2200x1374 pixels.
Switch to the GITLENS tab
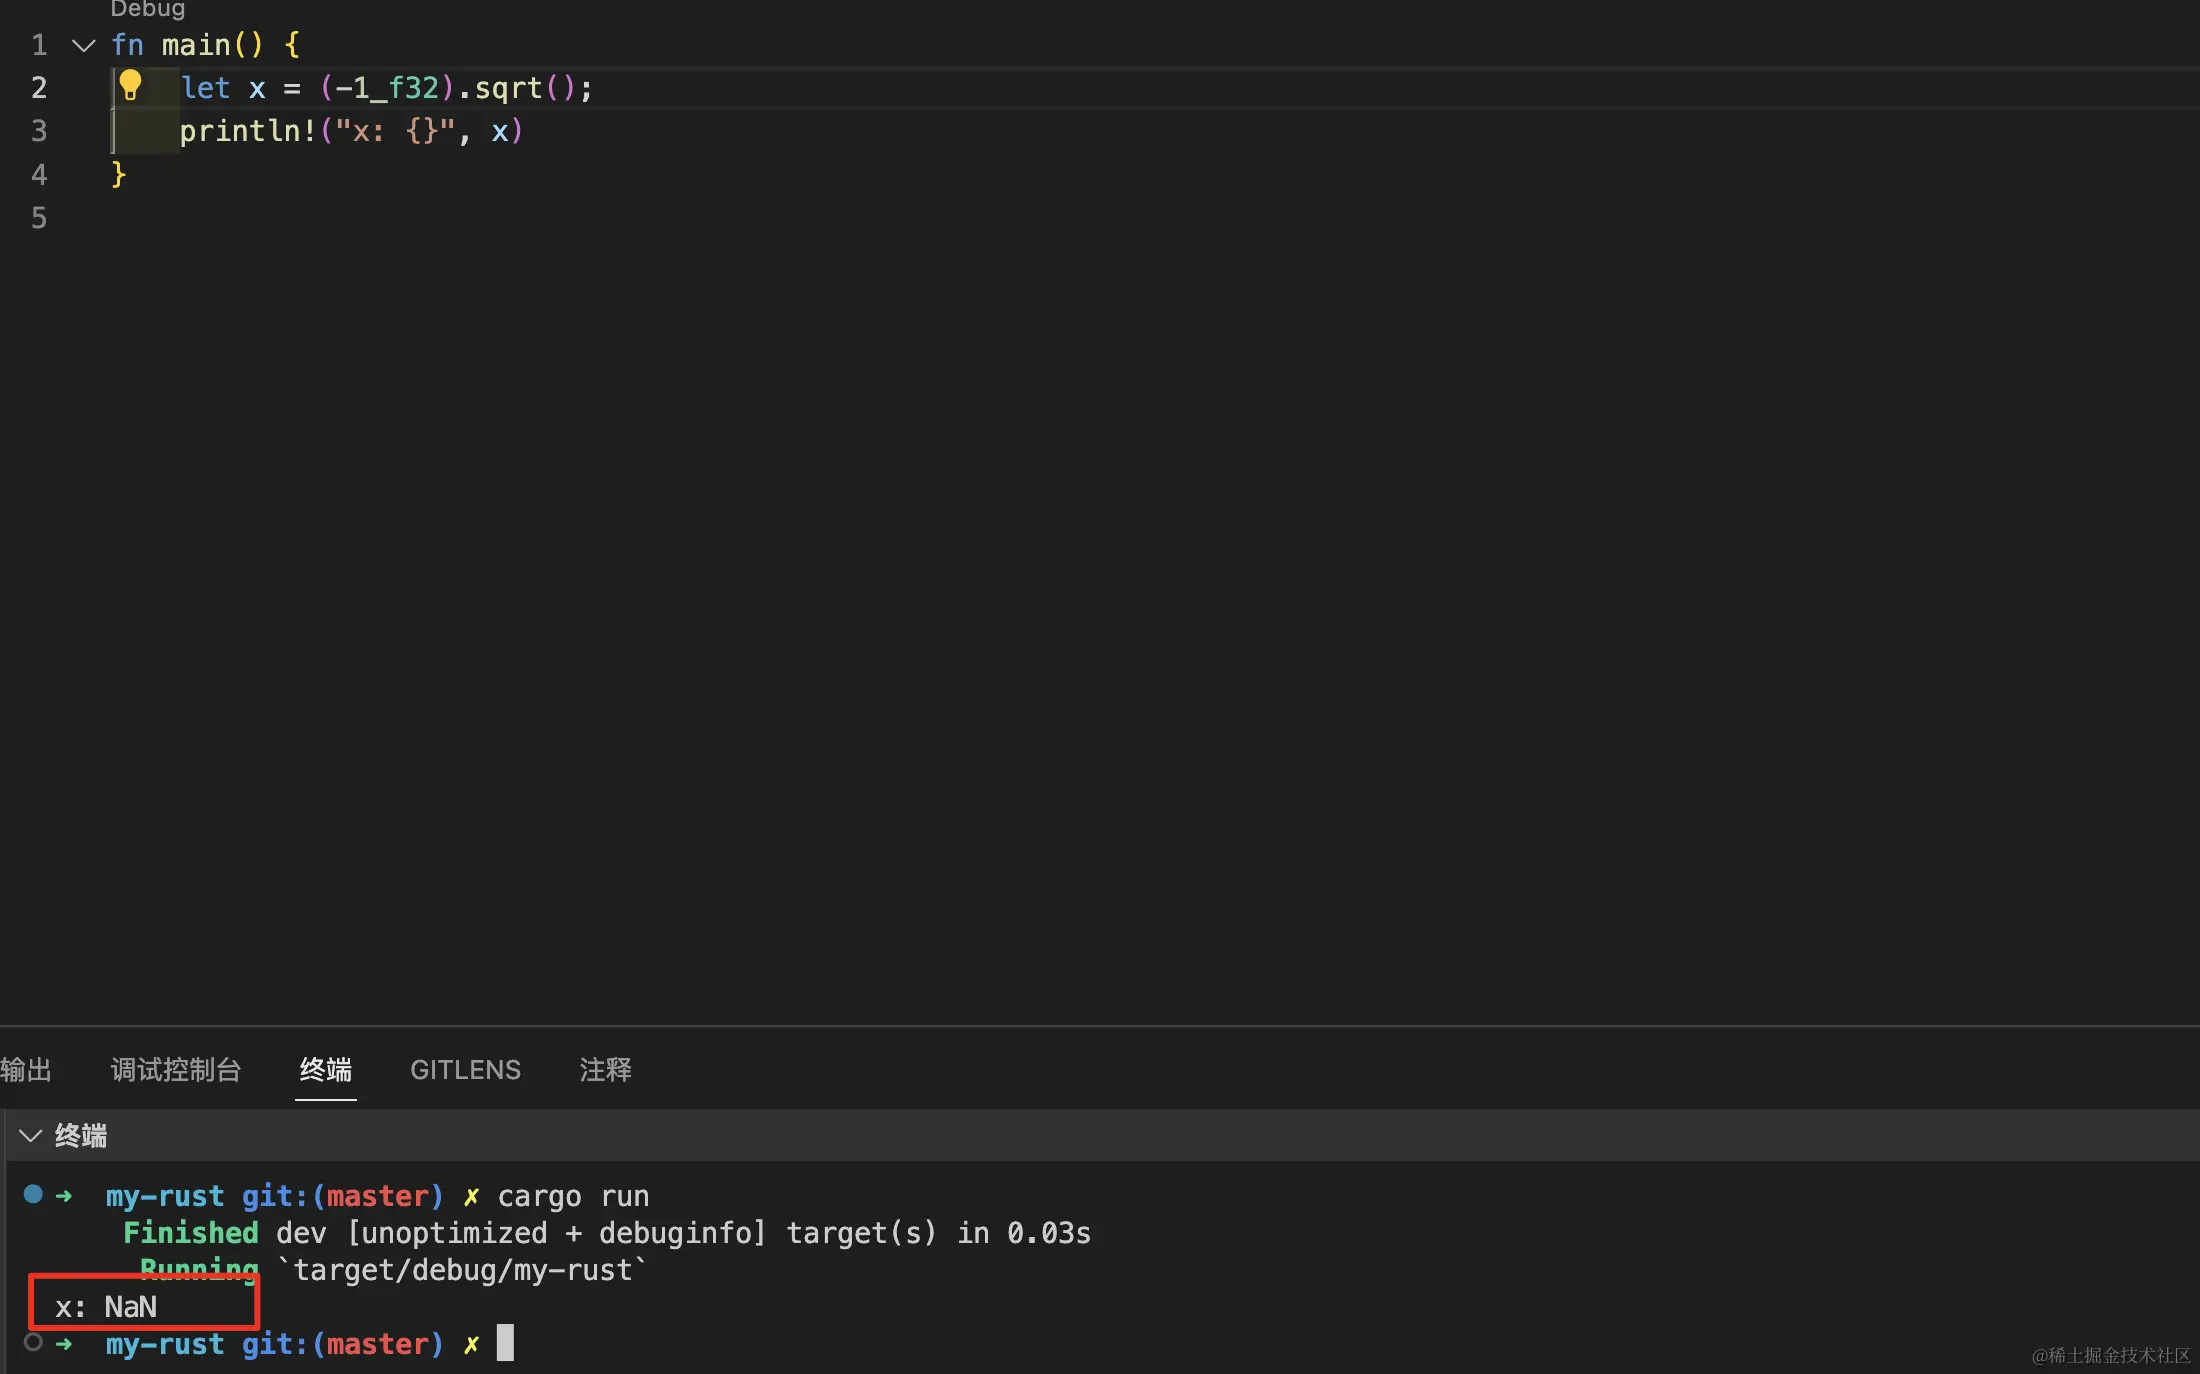click(x=465, y=1070)
